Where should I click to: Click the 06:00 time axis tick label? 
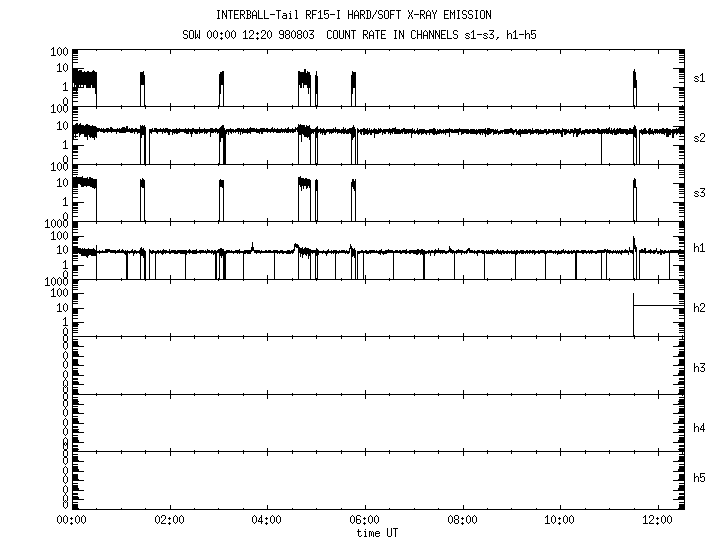(x=364, y=520)
